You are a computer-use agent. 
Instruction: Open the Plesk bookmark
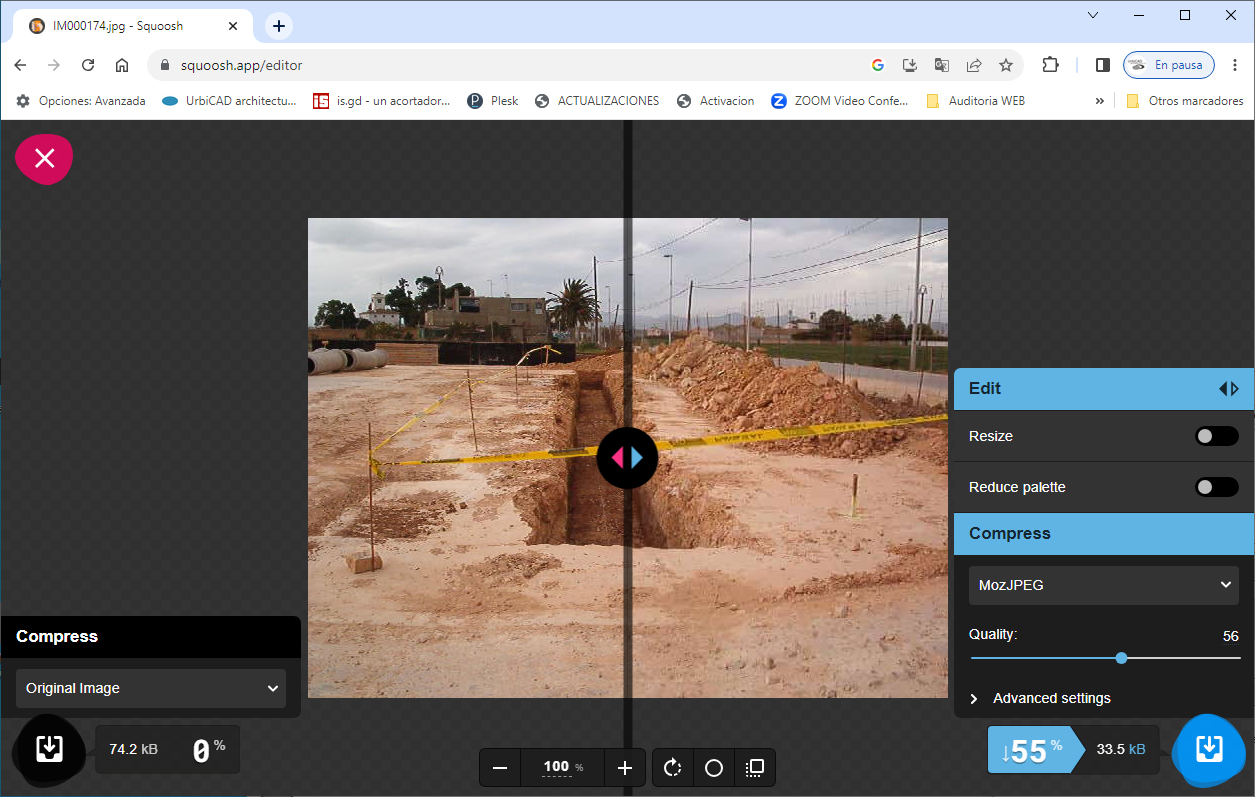point(493,101)
